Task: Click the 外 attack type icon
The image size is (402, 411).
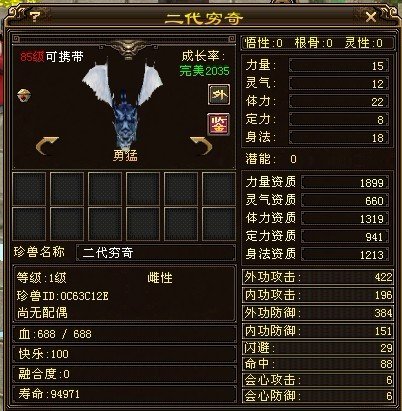Action: pos(219,94)
